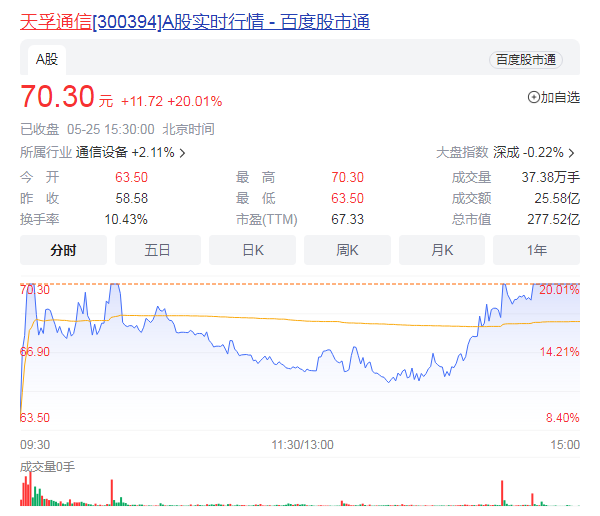
Task: Show the 日K candlestick chart
Action: point(252,250)
